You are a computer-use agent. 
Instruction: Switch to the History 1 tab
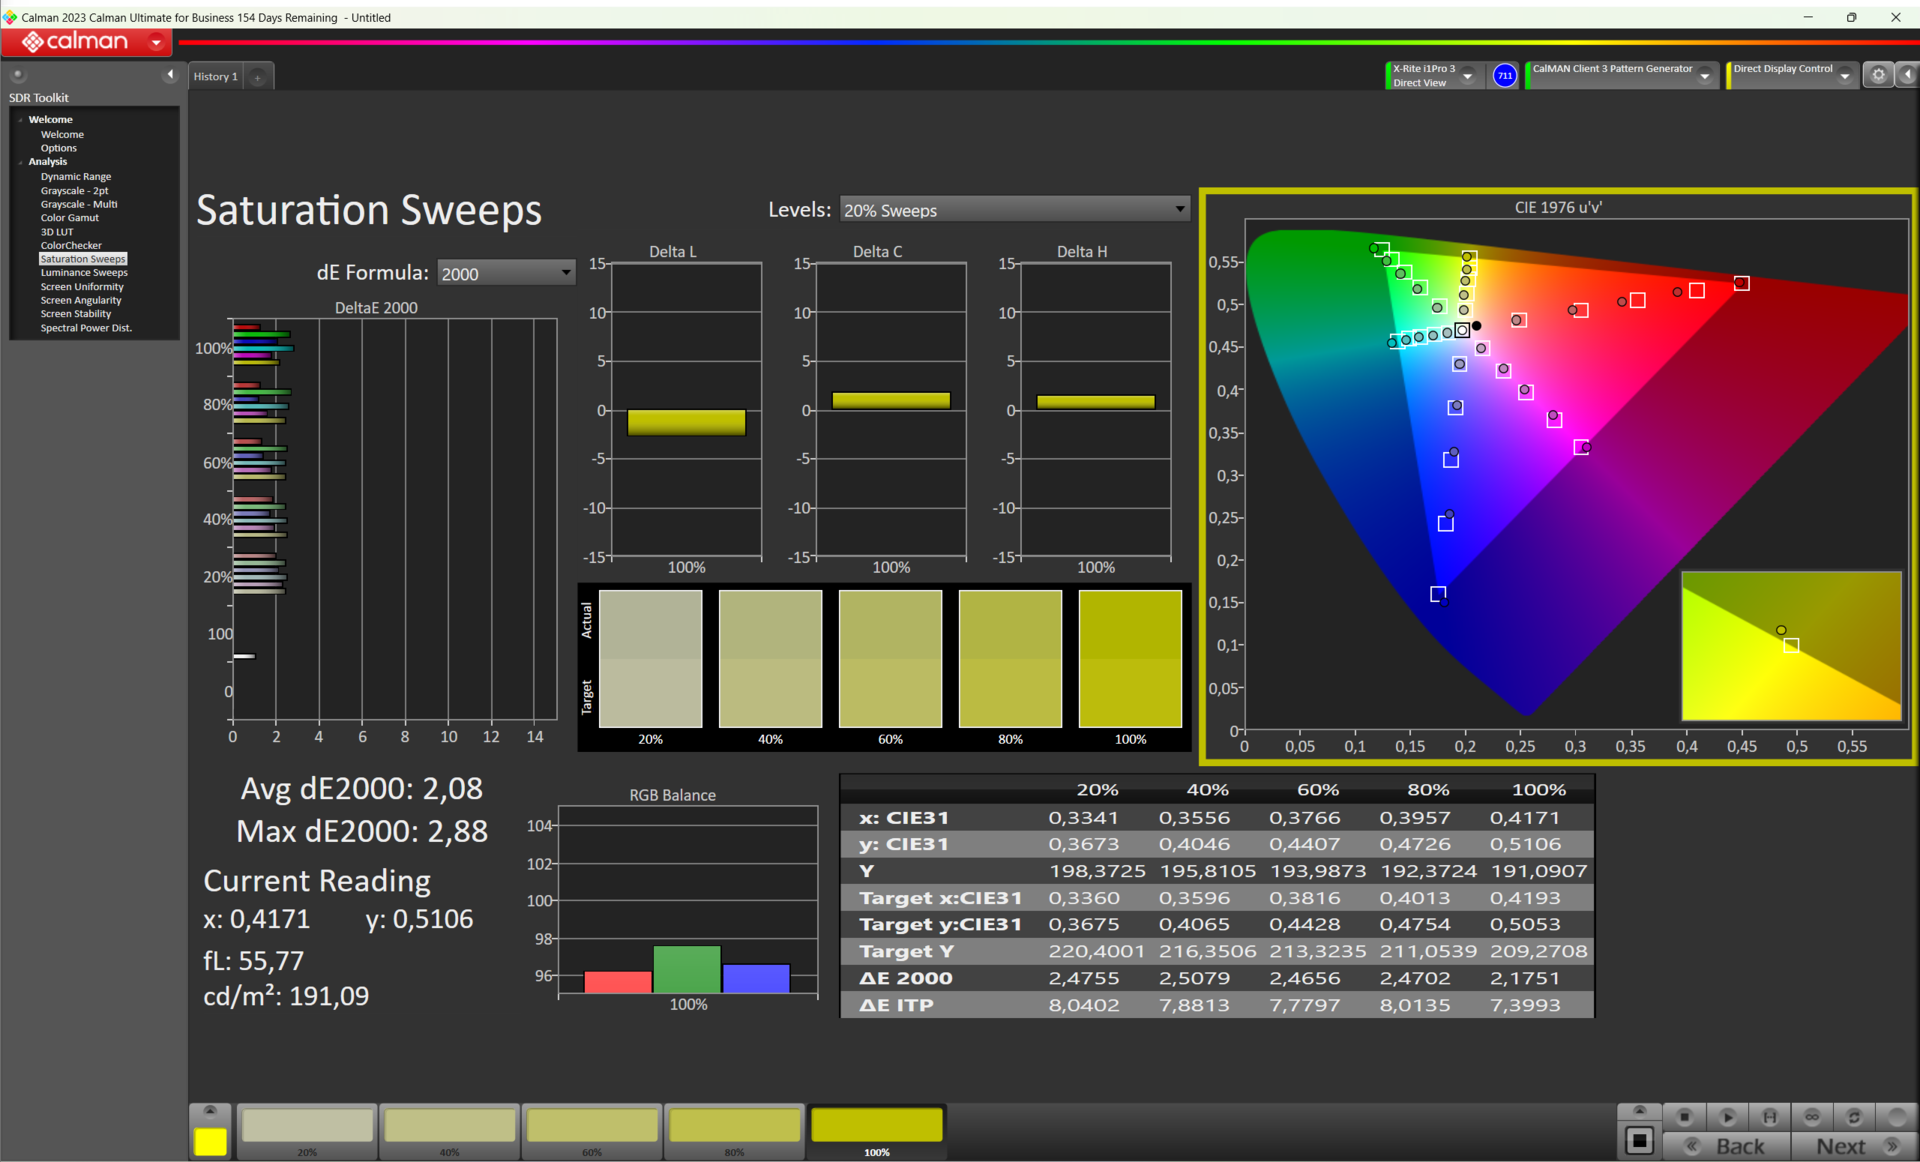coord(215,77)
